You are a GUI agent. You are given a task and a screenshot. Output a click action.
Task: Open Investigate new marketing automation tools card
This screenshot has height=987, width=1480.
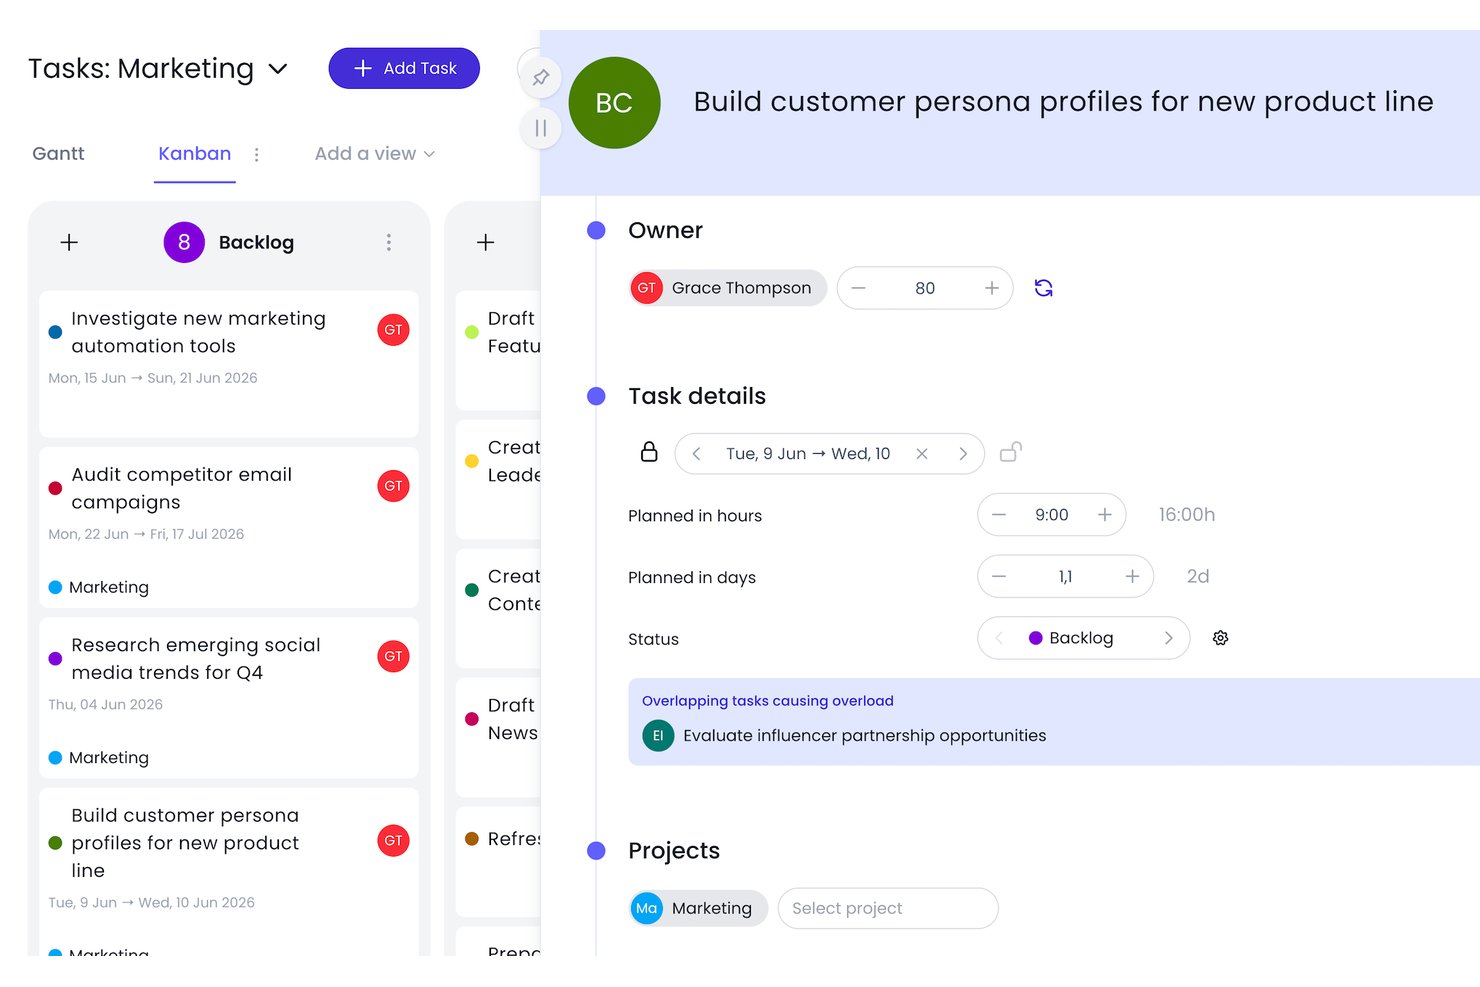pyautogui.click(x=229, y=364)
